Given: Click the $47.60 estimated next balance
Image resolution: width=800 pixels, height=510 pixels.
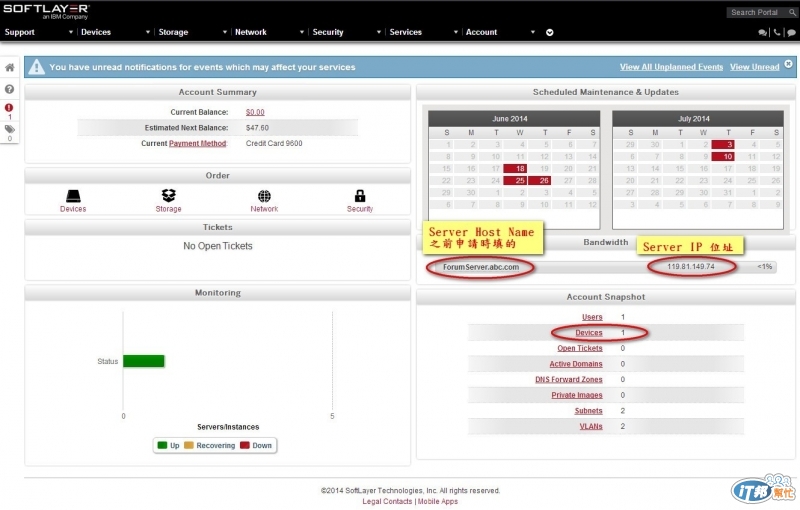Looking at the screenshot, I should (x=257, y=128).
